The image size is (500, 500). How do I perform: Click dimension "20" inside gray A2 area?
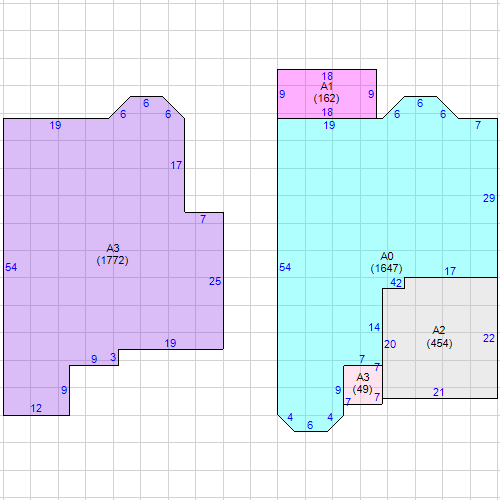click(x=390, y=344)
